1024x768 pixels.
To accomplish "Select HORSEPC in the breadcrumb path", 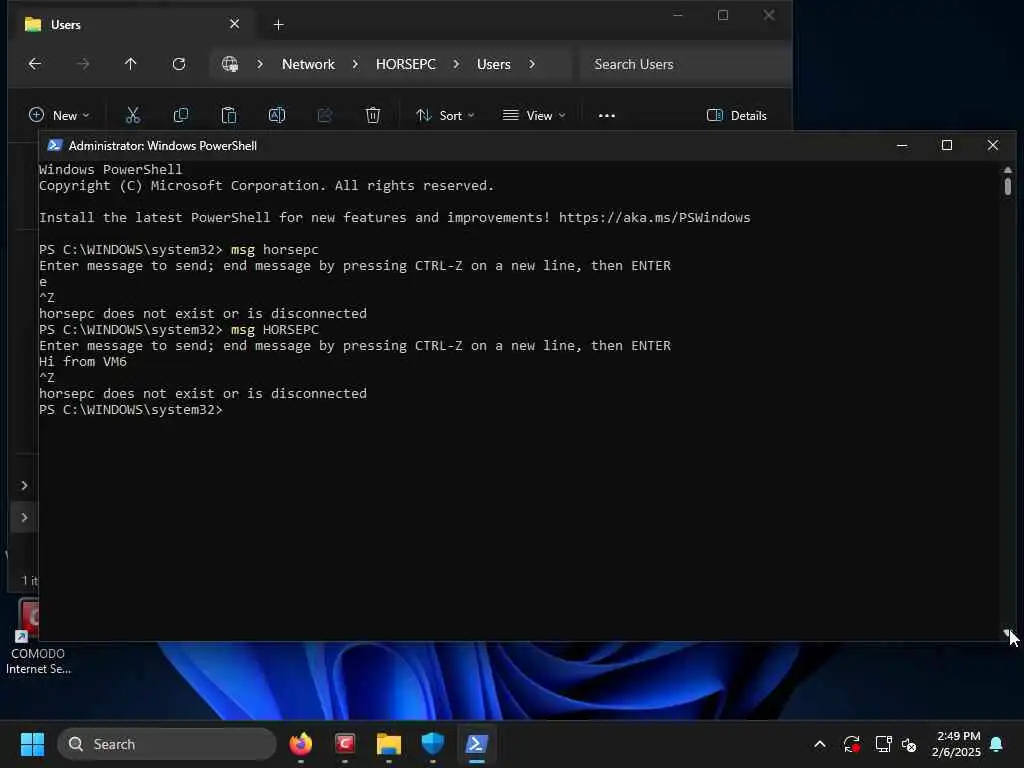I will 406,64.
